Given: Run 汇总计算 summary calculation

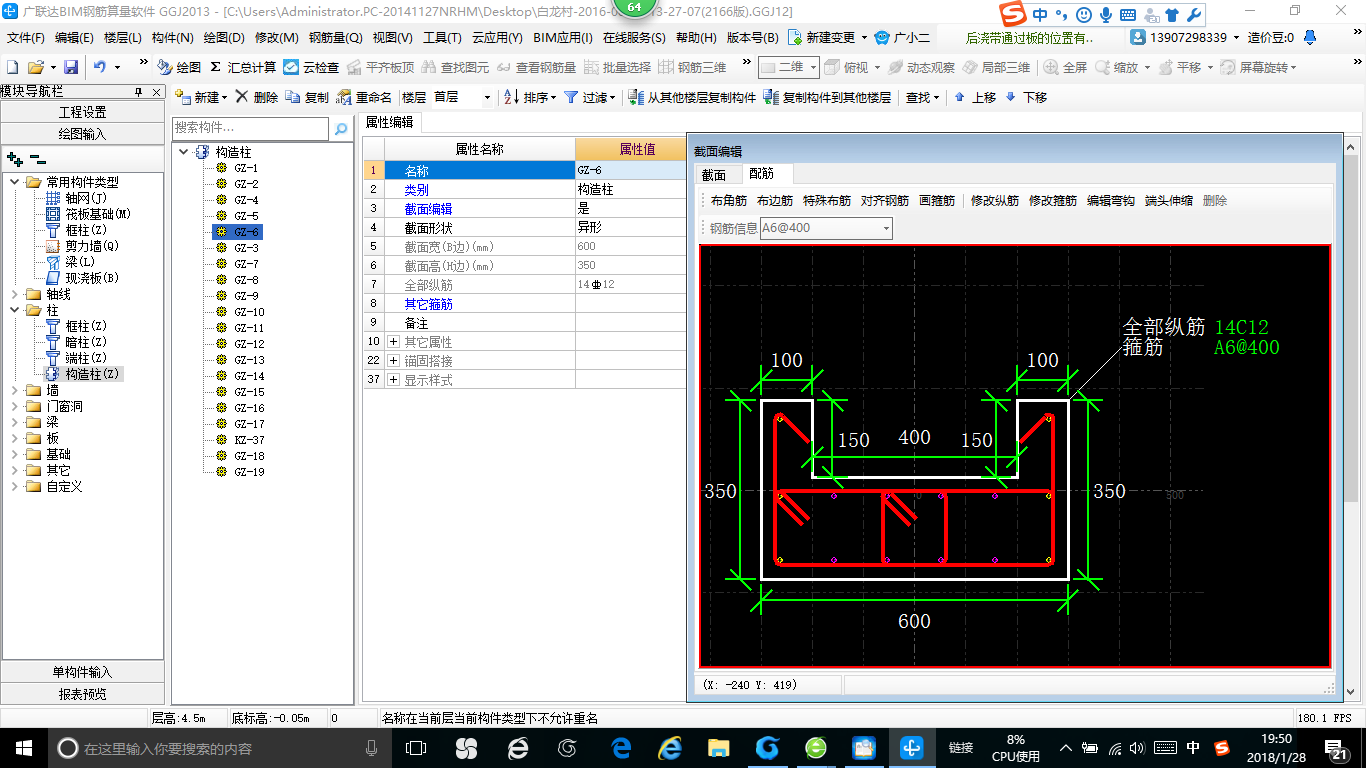Looking at the screenshot, I should click(x=243, y=67).
